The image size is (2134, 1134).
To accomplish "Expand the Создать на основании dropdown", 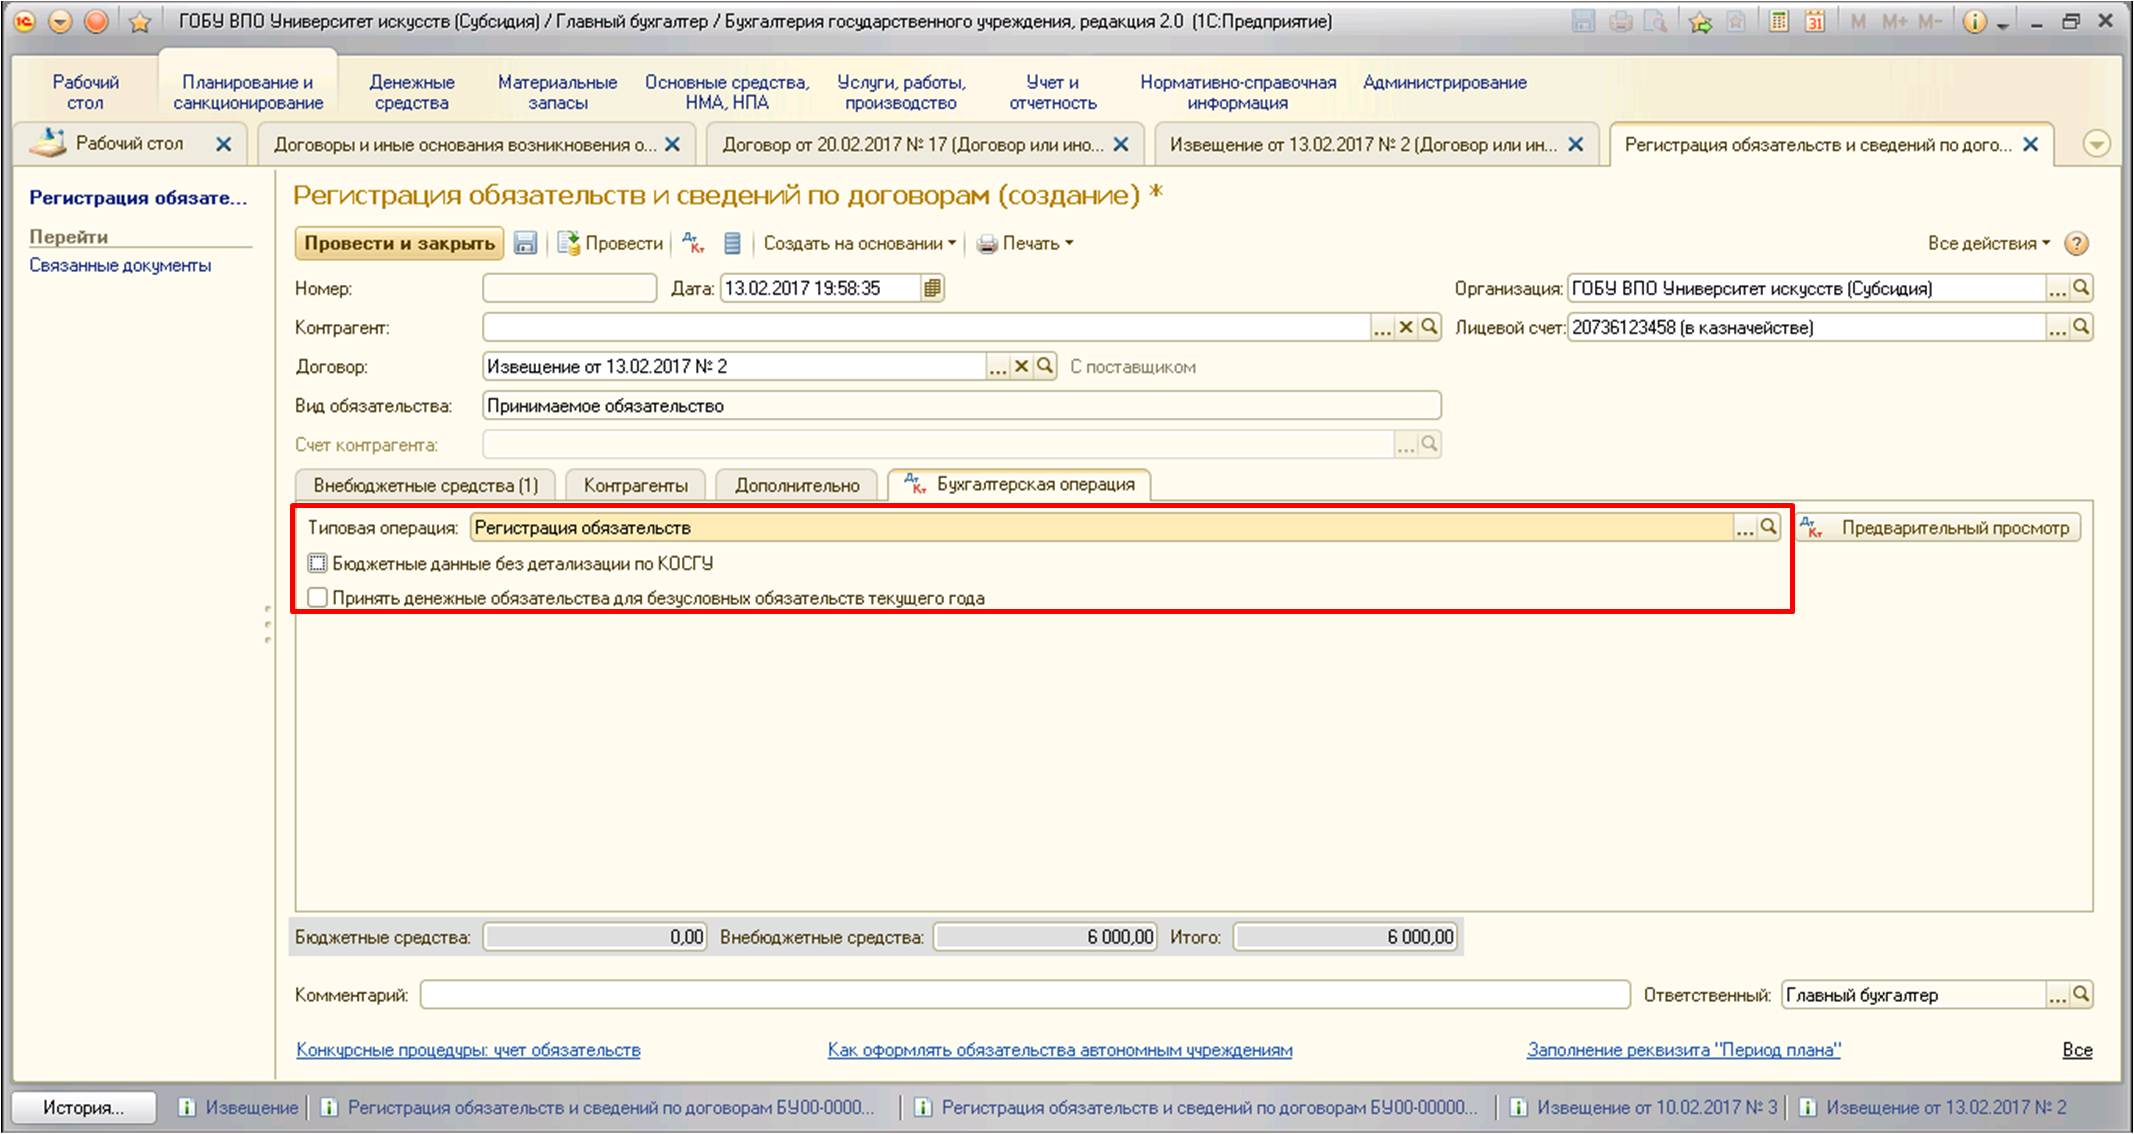I will 860,243.
